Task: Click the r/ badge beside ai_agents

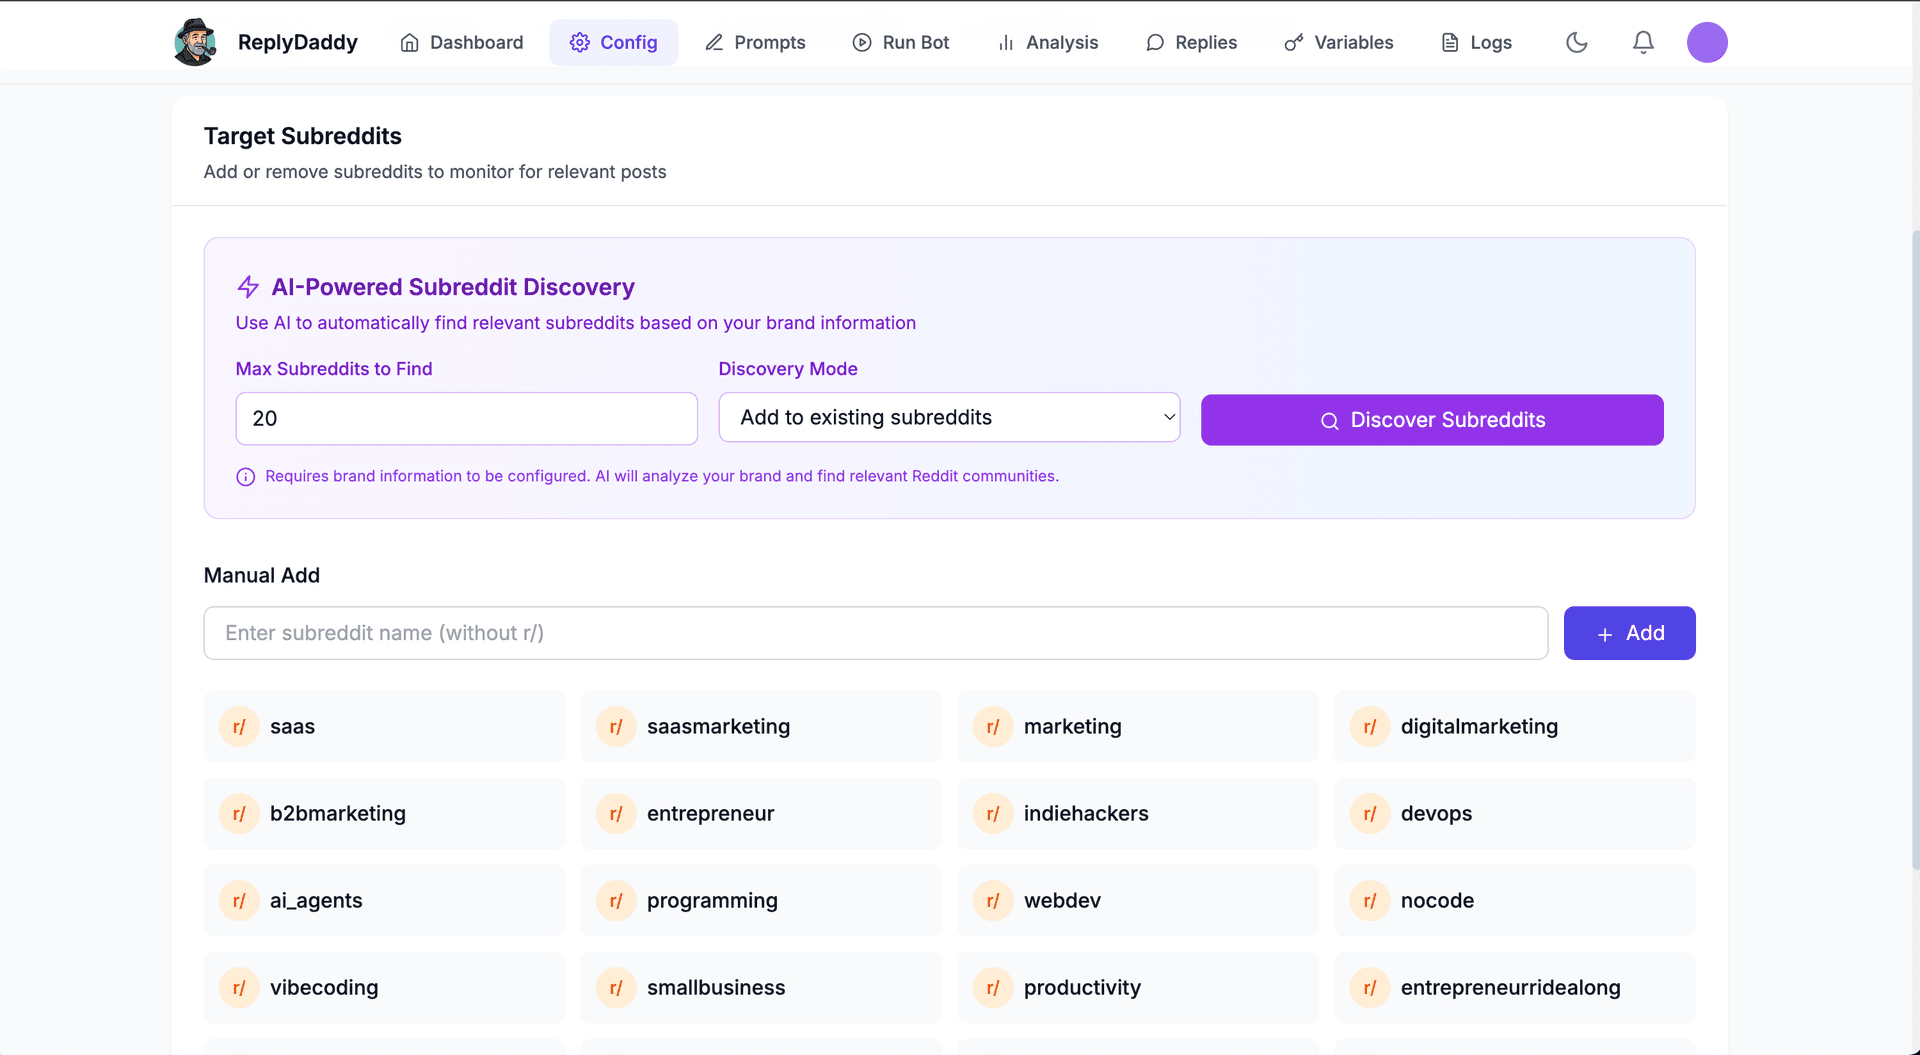Action: click(x=239, y=901)
